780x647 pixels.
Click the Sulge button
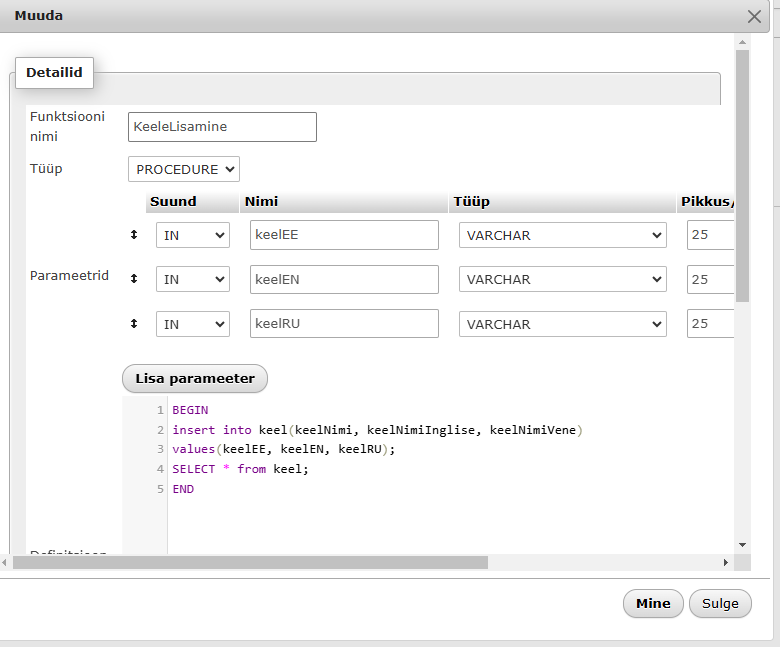pyautogui.click(x=720, y=604)
